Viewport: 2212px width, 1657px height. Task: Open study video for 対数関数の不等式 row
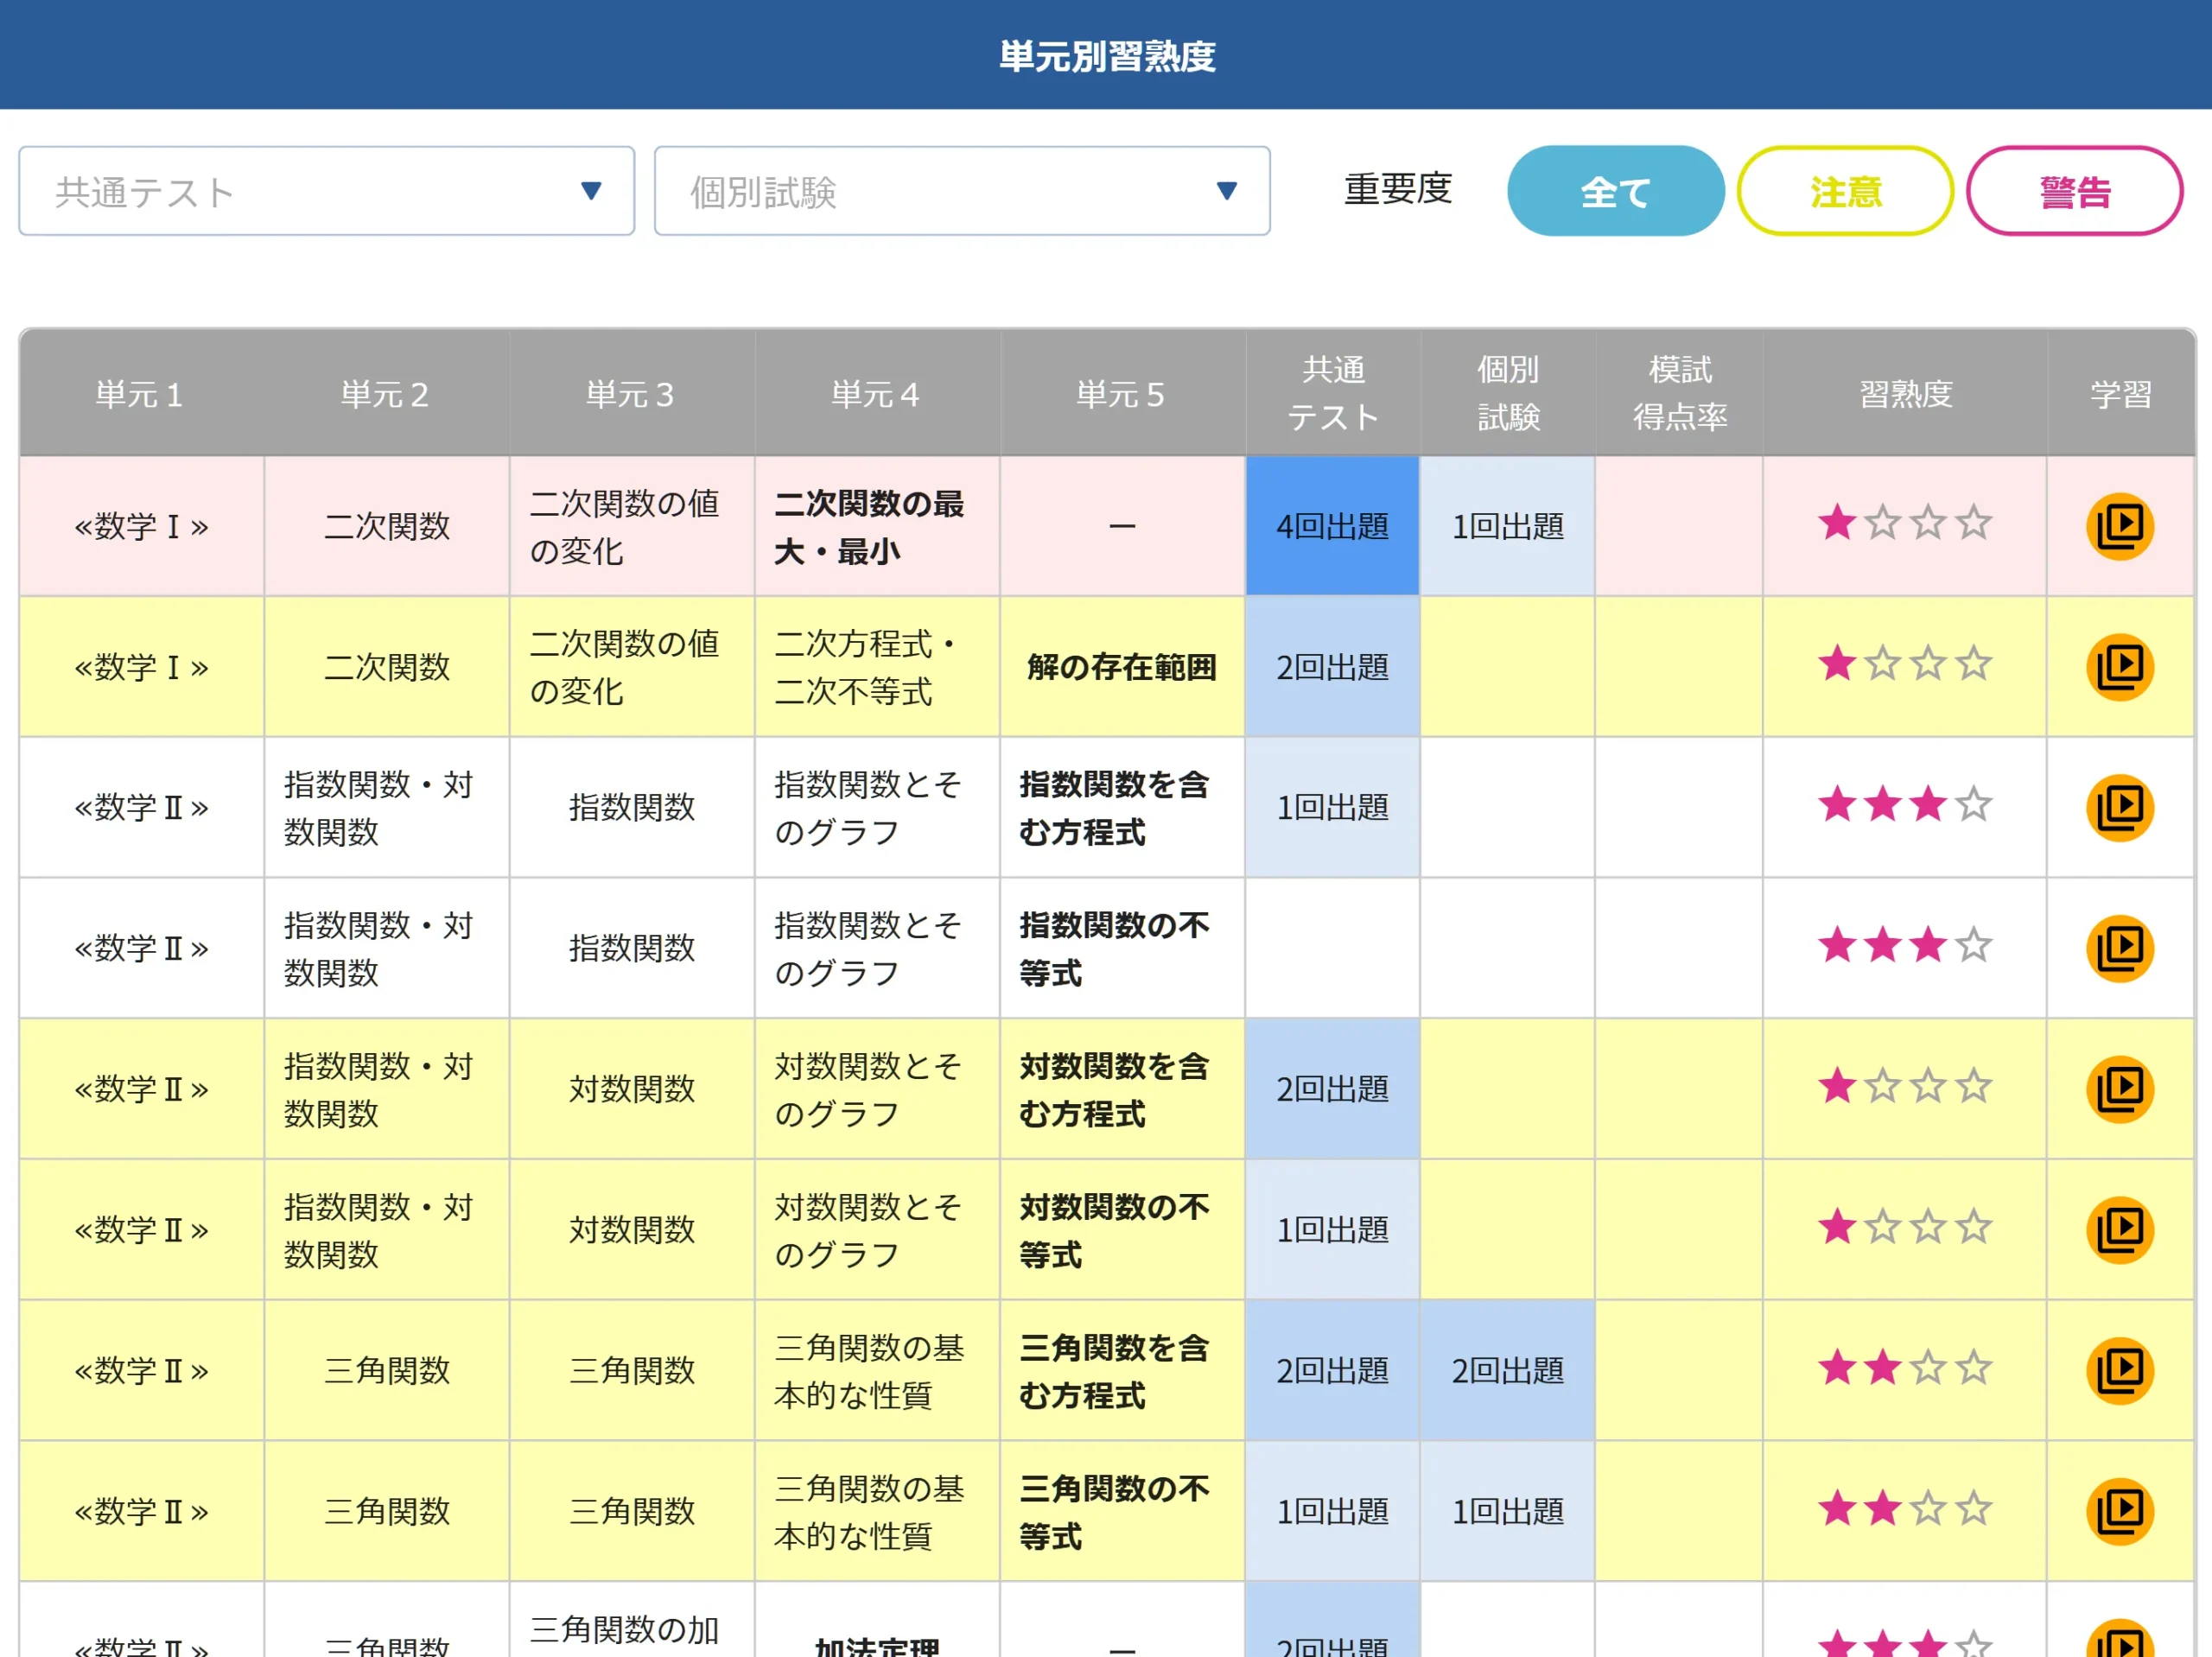point(2119,1230)
